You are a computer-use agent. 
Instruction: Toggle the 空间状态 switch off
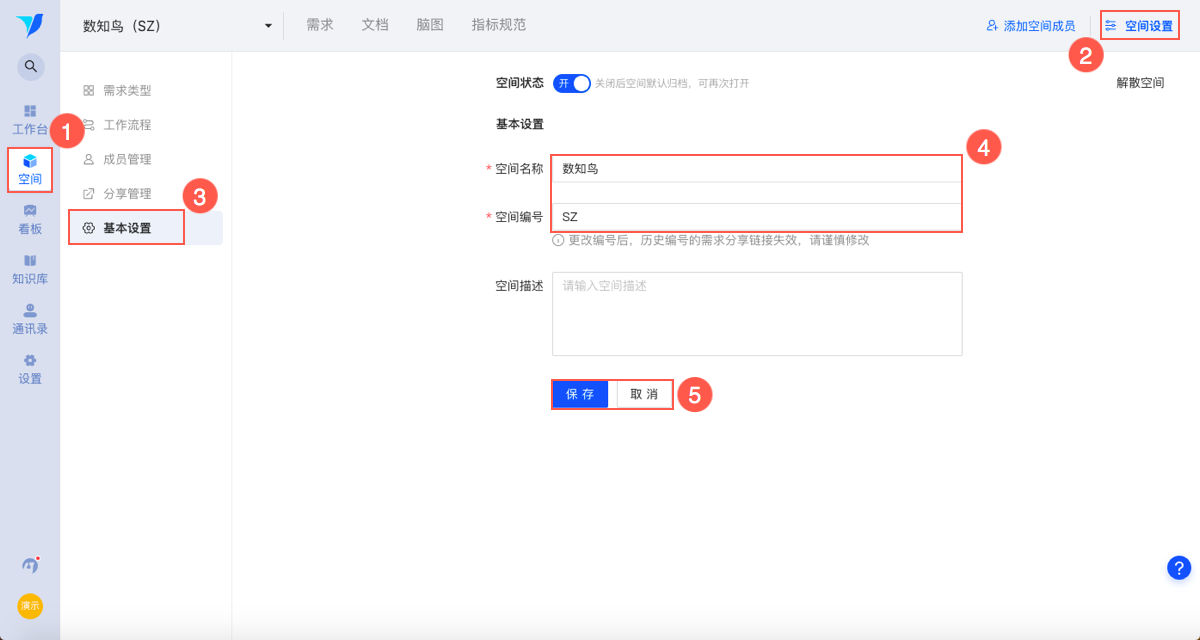pyautogui.click(x=572, y=83)
